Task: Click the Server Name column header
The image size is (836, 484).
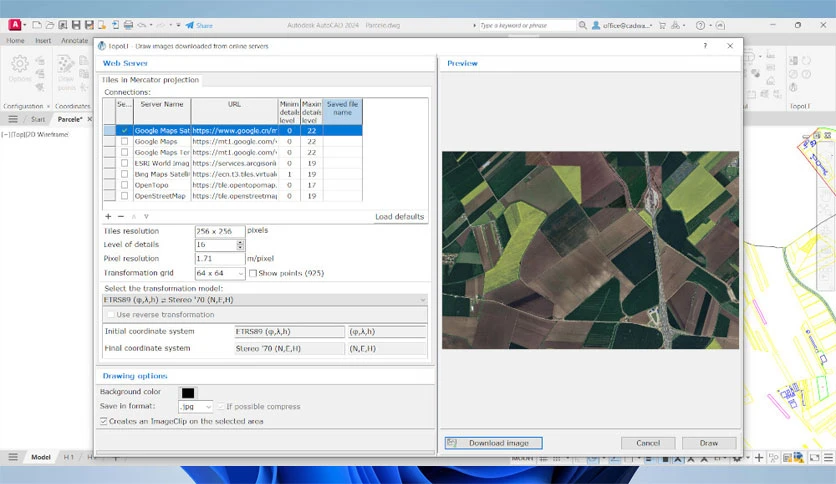Action: click(x=162, y=111)
